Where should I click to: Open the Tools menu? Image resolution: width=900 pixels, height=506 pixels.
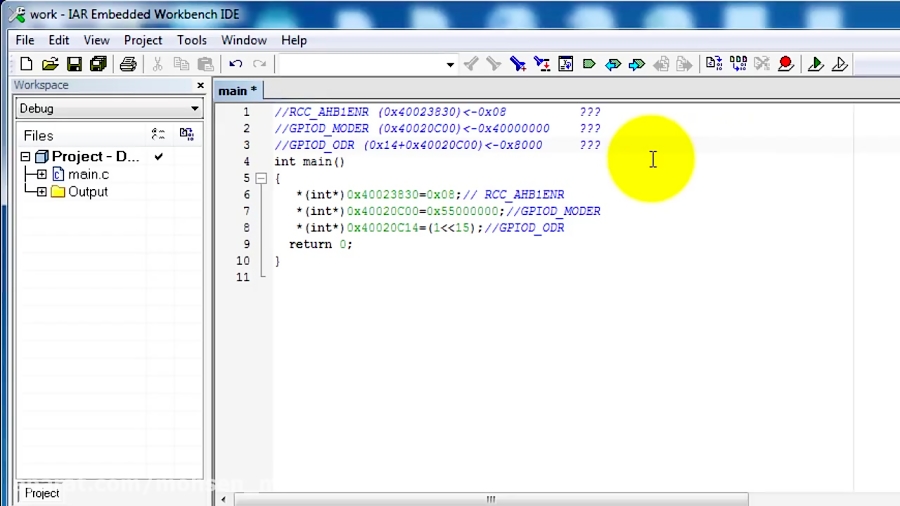pos(192,40)
